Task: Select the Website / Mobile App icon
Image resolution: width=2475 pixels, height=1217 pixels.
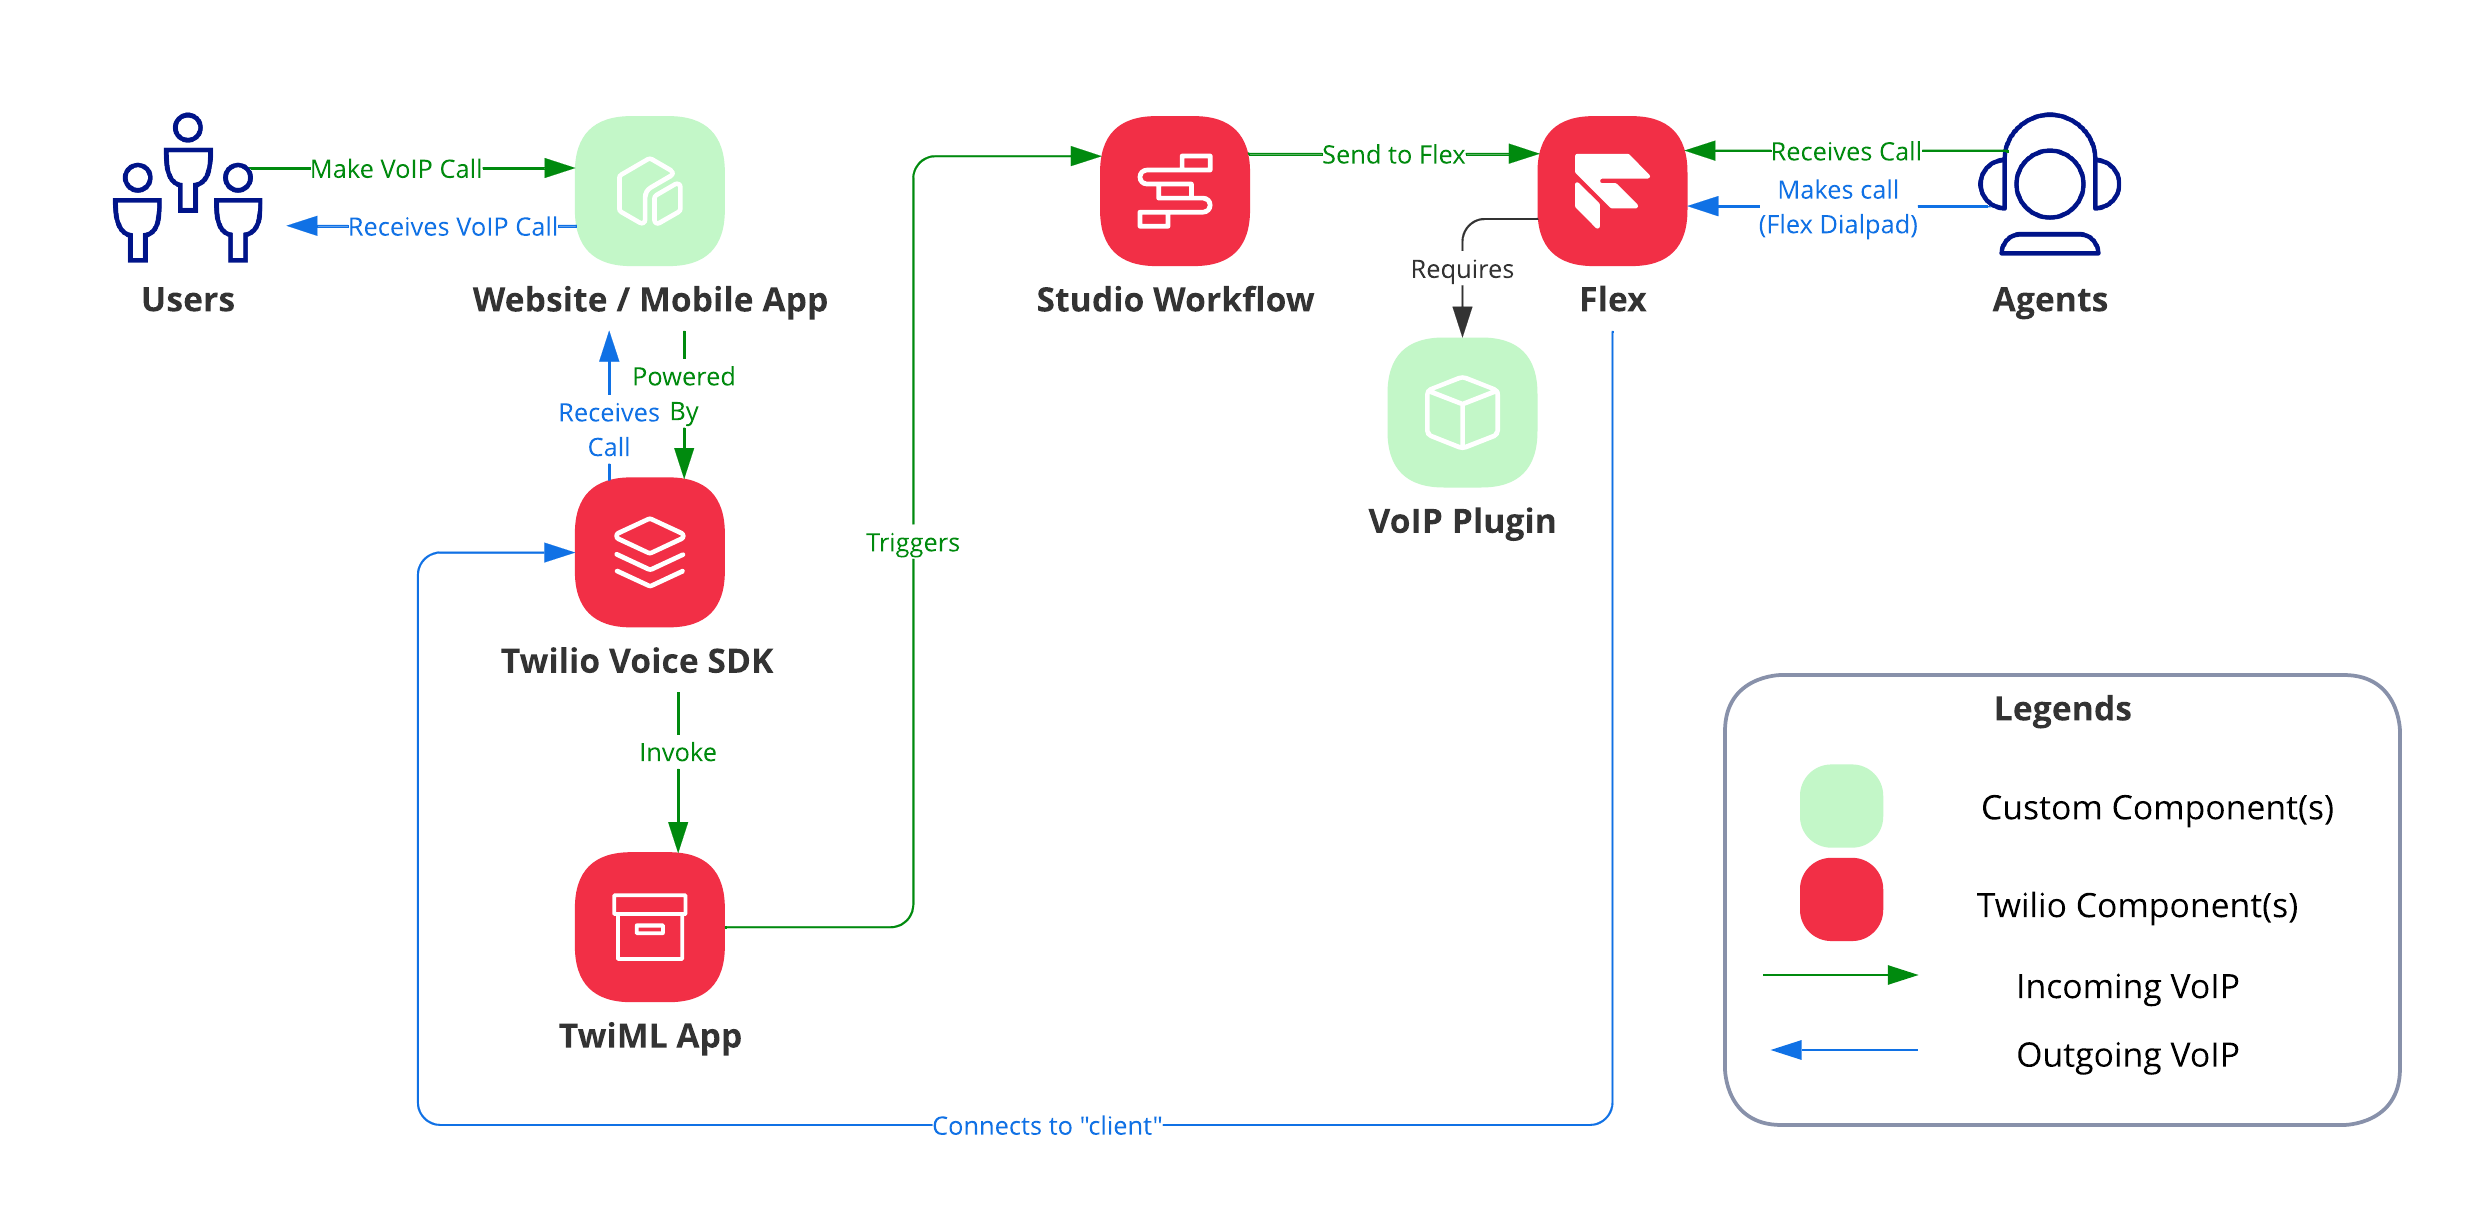Action: coord(650,191)
